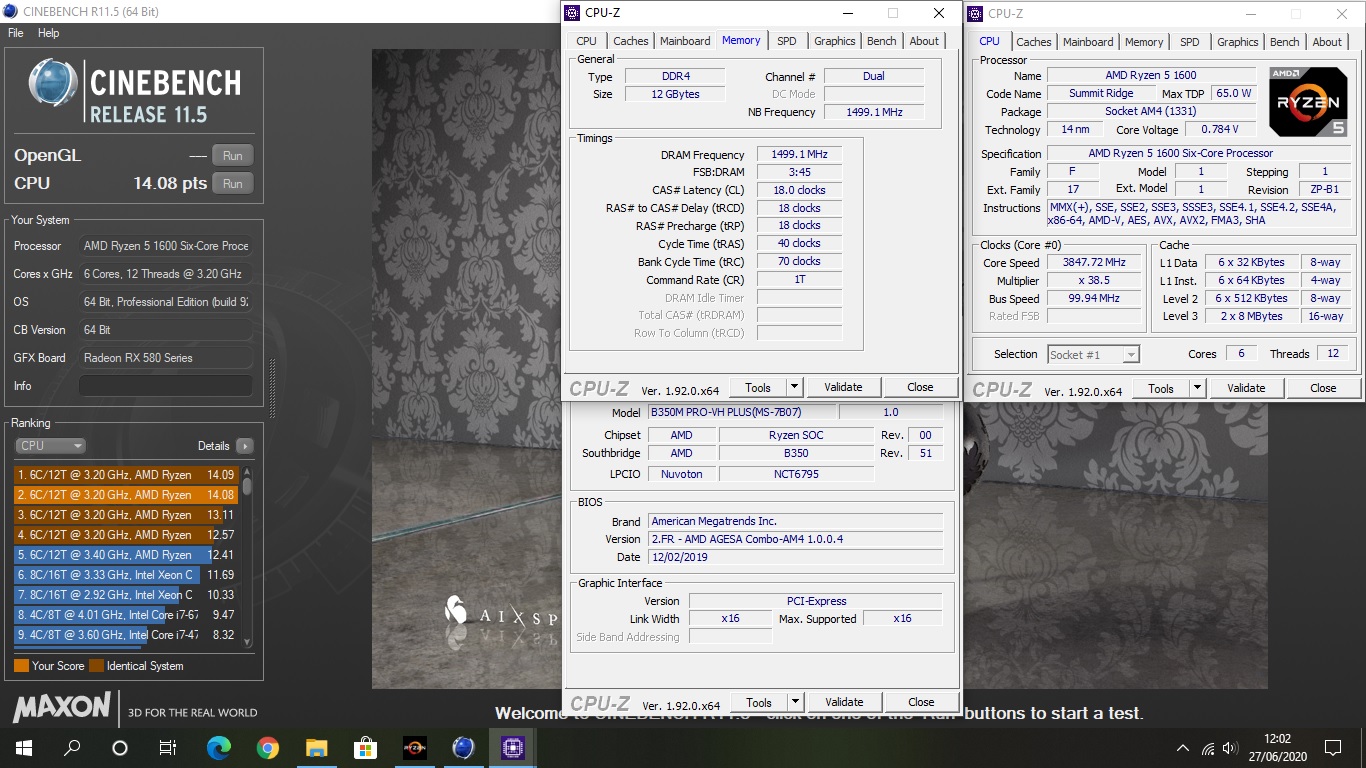The image size is (1366, 768).
Task: Click Close in bottom Mainboard CPU-Z window
Action: 921,702
